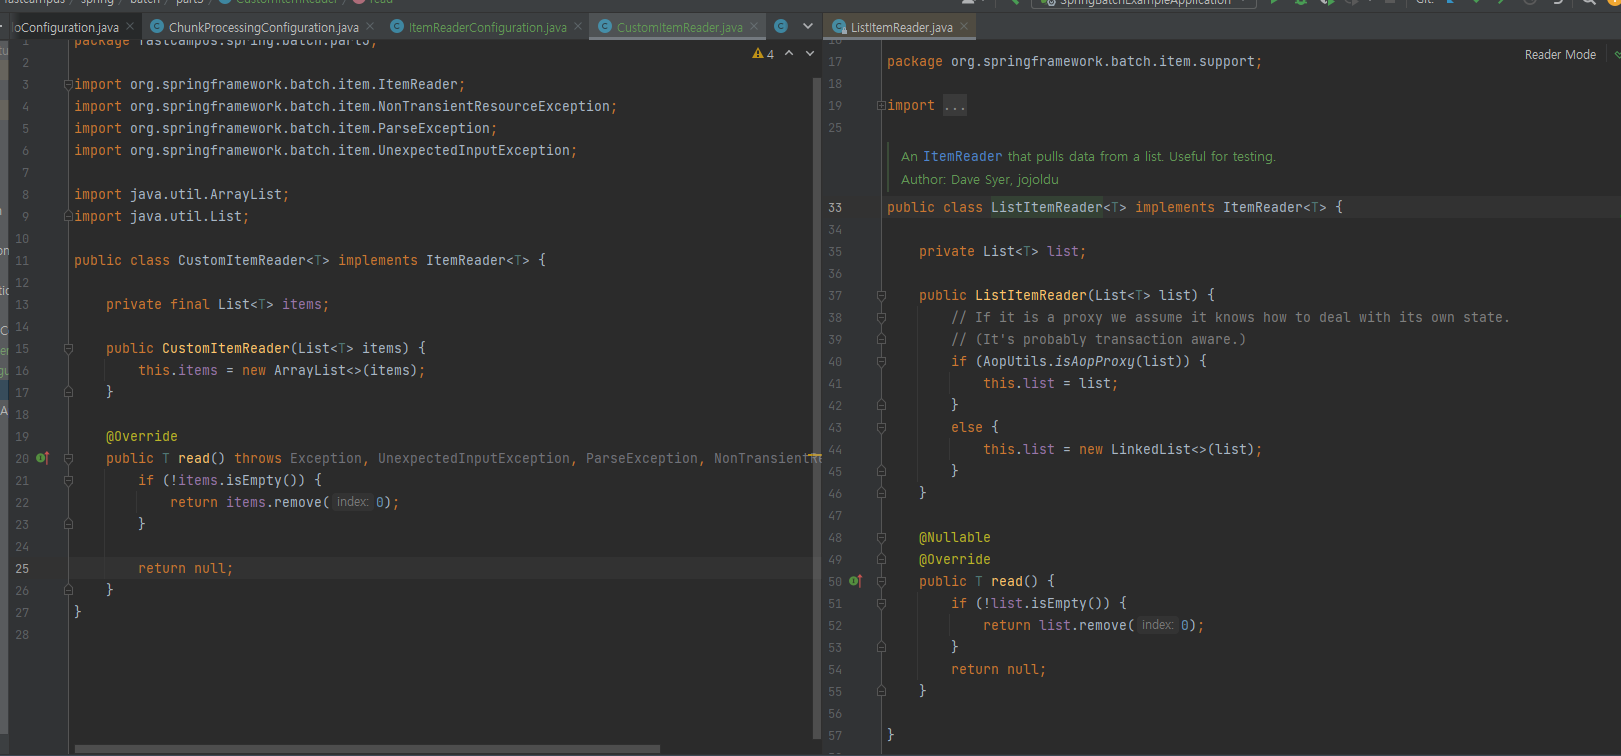
Task: Close the CustomItemReader.java tab
Action: [x=754, y=26]
